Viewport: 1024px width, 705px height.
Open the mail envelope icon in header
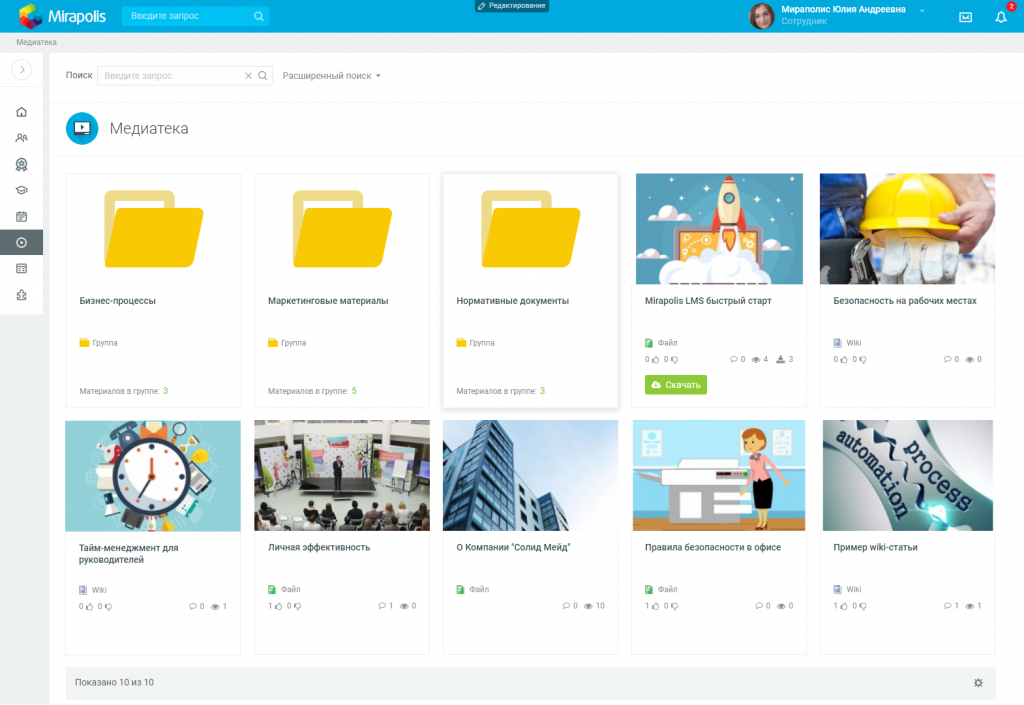point(965,17)
